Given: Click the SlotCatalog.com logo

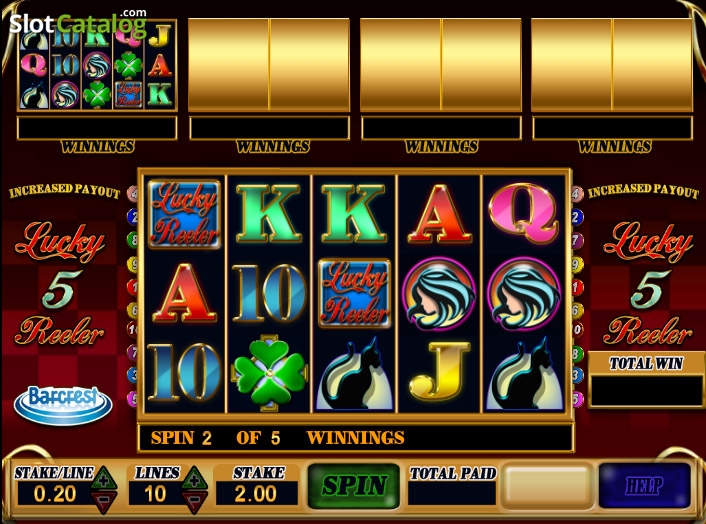Looking at the screenshot, I should pyautogui.click(x=78, y=23).
